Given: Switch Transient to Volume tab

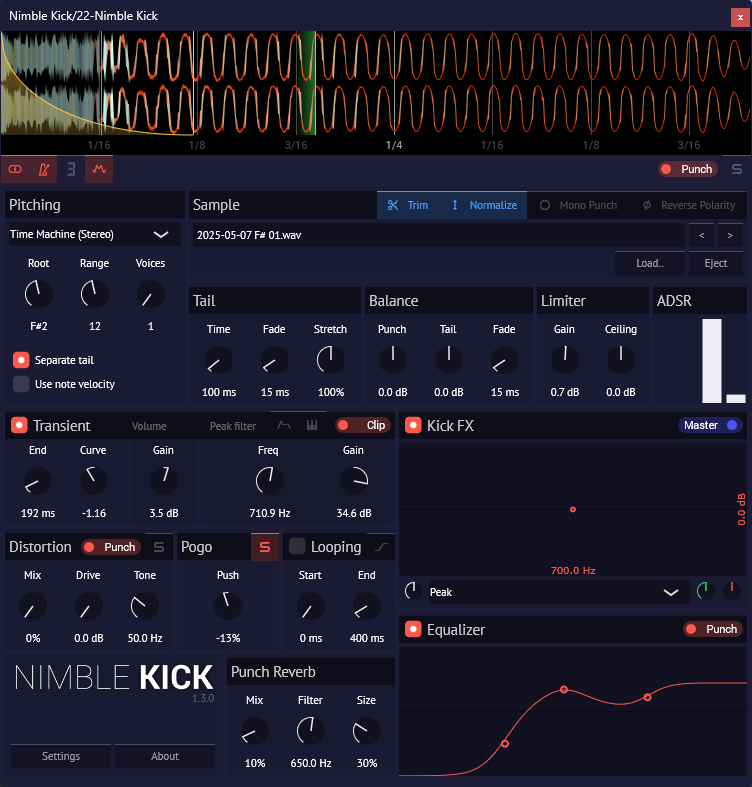Looking at the screenshot, I should (x=149, y=426).
